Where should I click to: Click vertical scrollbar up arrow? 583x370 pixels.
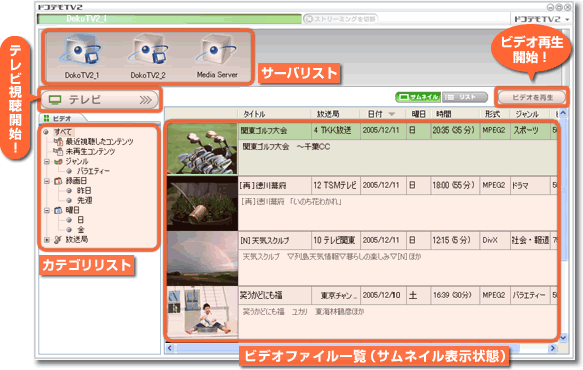[x=563, y=113]
